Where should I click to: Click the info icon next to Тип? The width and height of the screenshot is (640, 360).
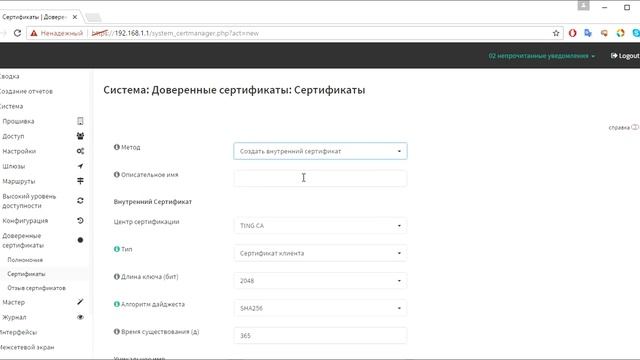[117, 249]
